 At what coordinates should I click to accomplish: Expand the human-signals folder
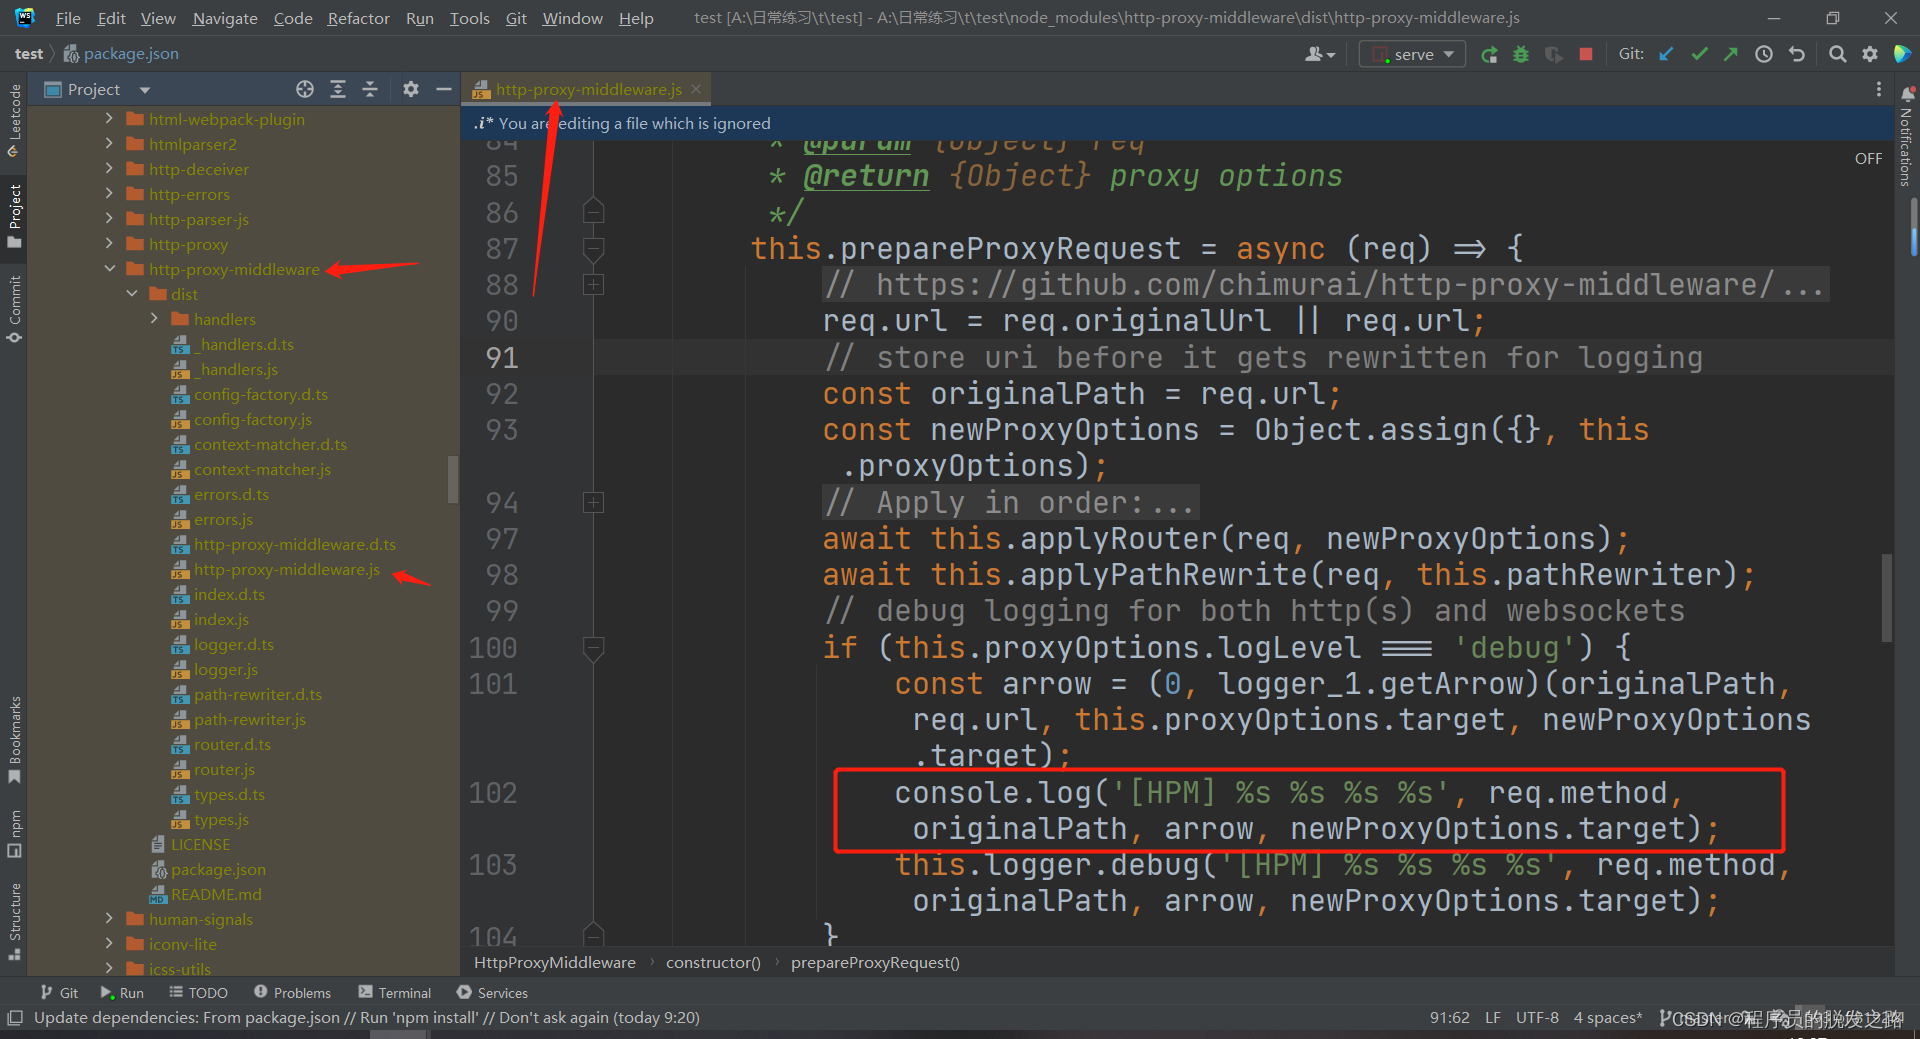coord(109,919)
